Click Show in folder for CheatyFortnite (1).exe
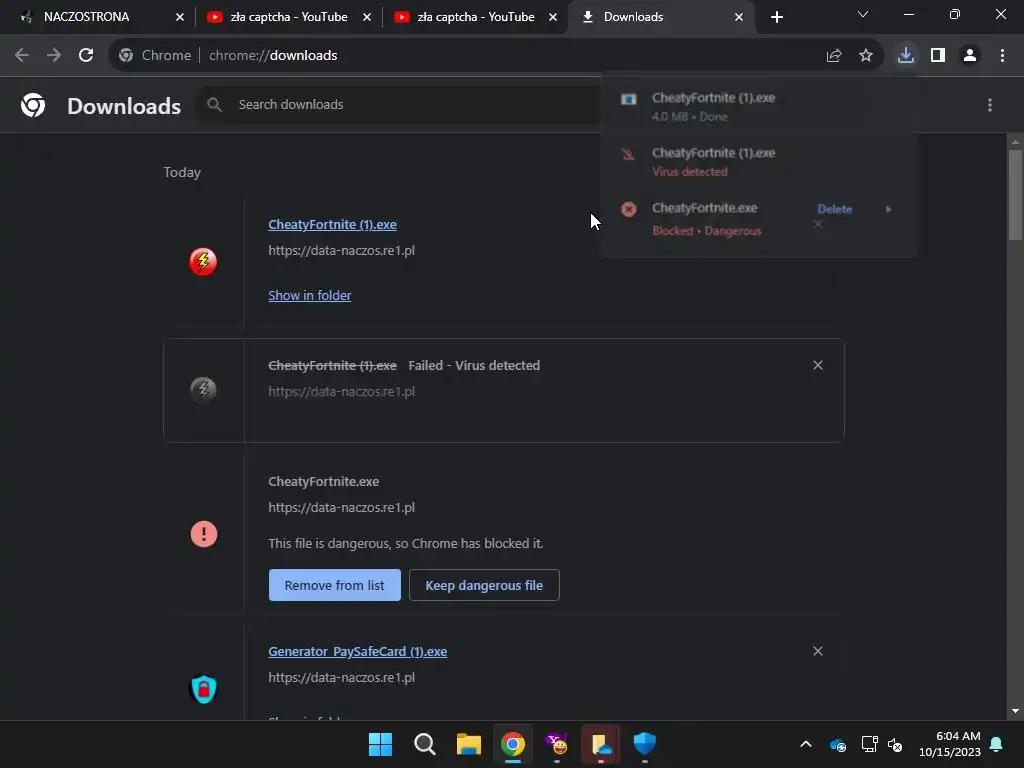This screenshot has height=768, width=1024. (310, 295)
